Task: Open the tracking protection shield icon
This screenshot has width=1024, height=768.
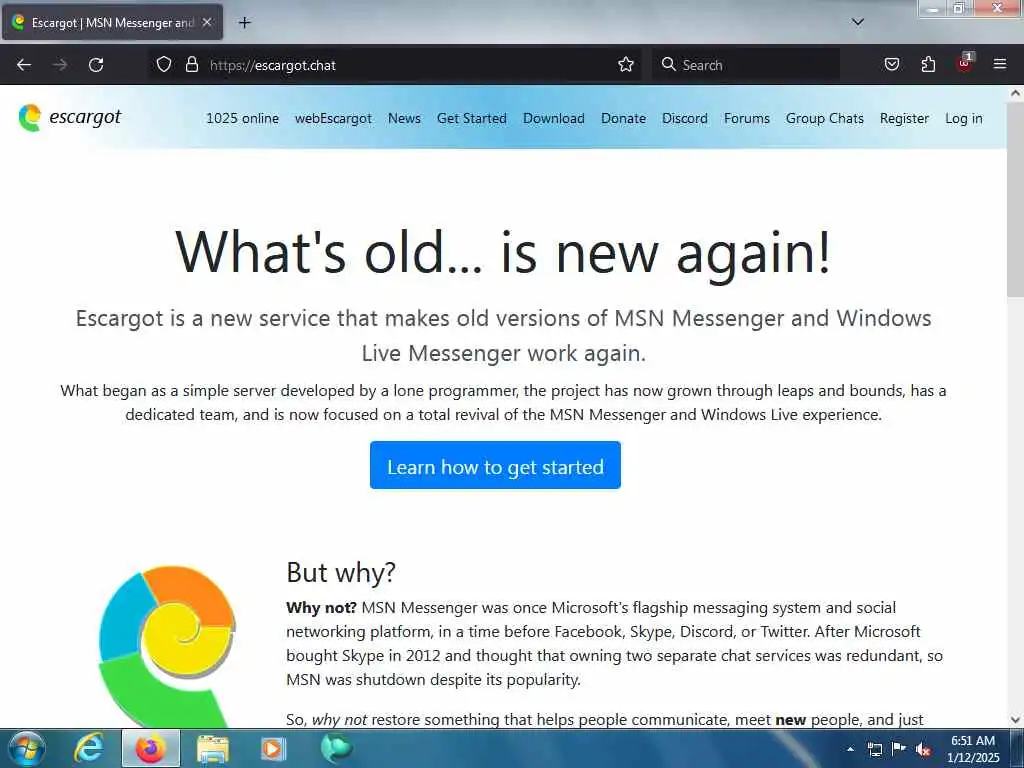Action: (164, 65)
